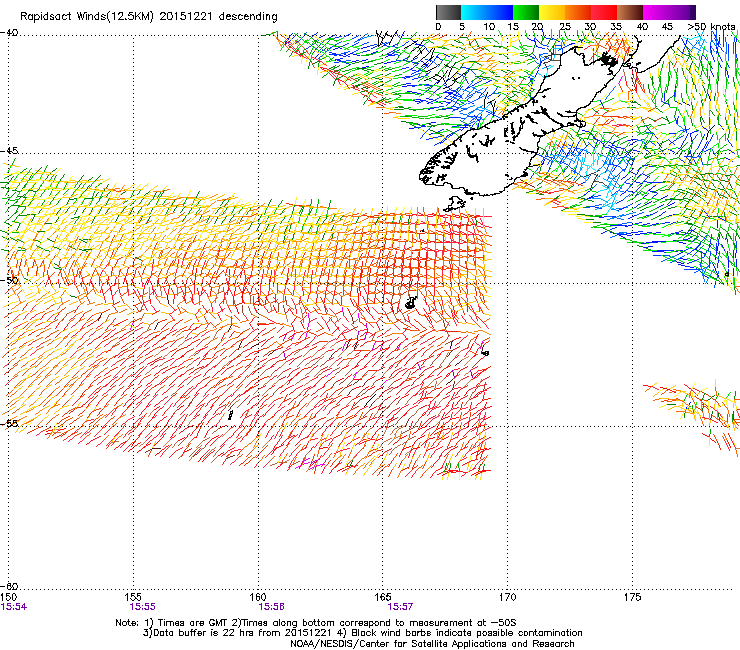This screenshot has width=740, height=650.
Task: Click the '45' label under the legend
Action: click(x=667, y=27)
